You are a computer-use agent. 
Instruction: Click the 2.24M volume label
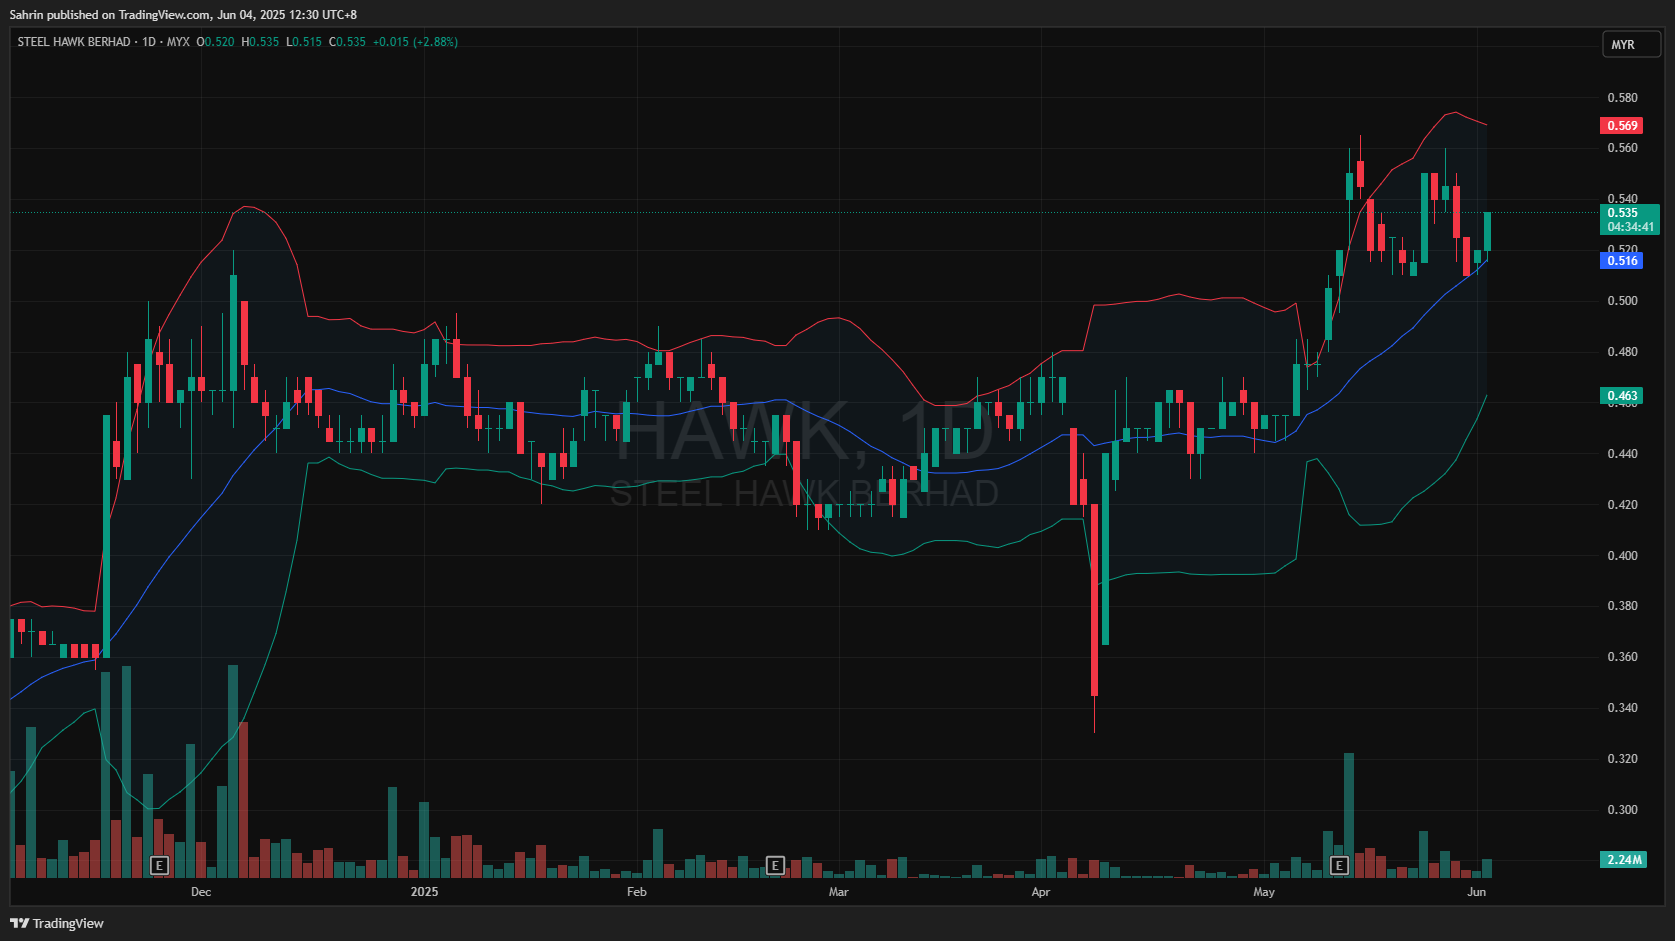pyautogui.click(x=1624, y=860)
